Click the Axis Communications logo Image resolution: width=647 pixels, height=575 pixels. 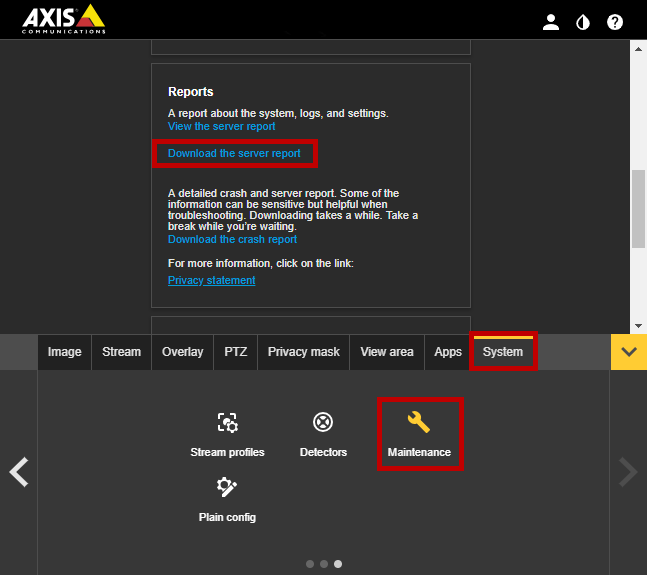click(63, 19)
